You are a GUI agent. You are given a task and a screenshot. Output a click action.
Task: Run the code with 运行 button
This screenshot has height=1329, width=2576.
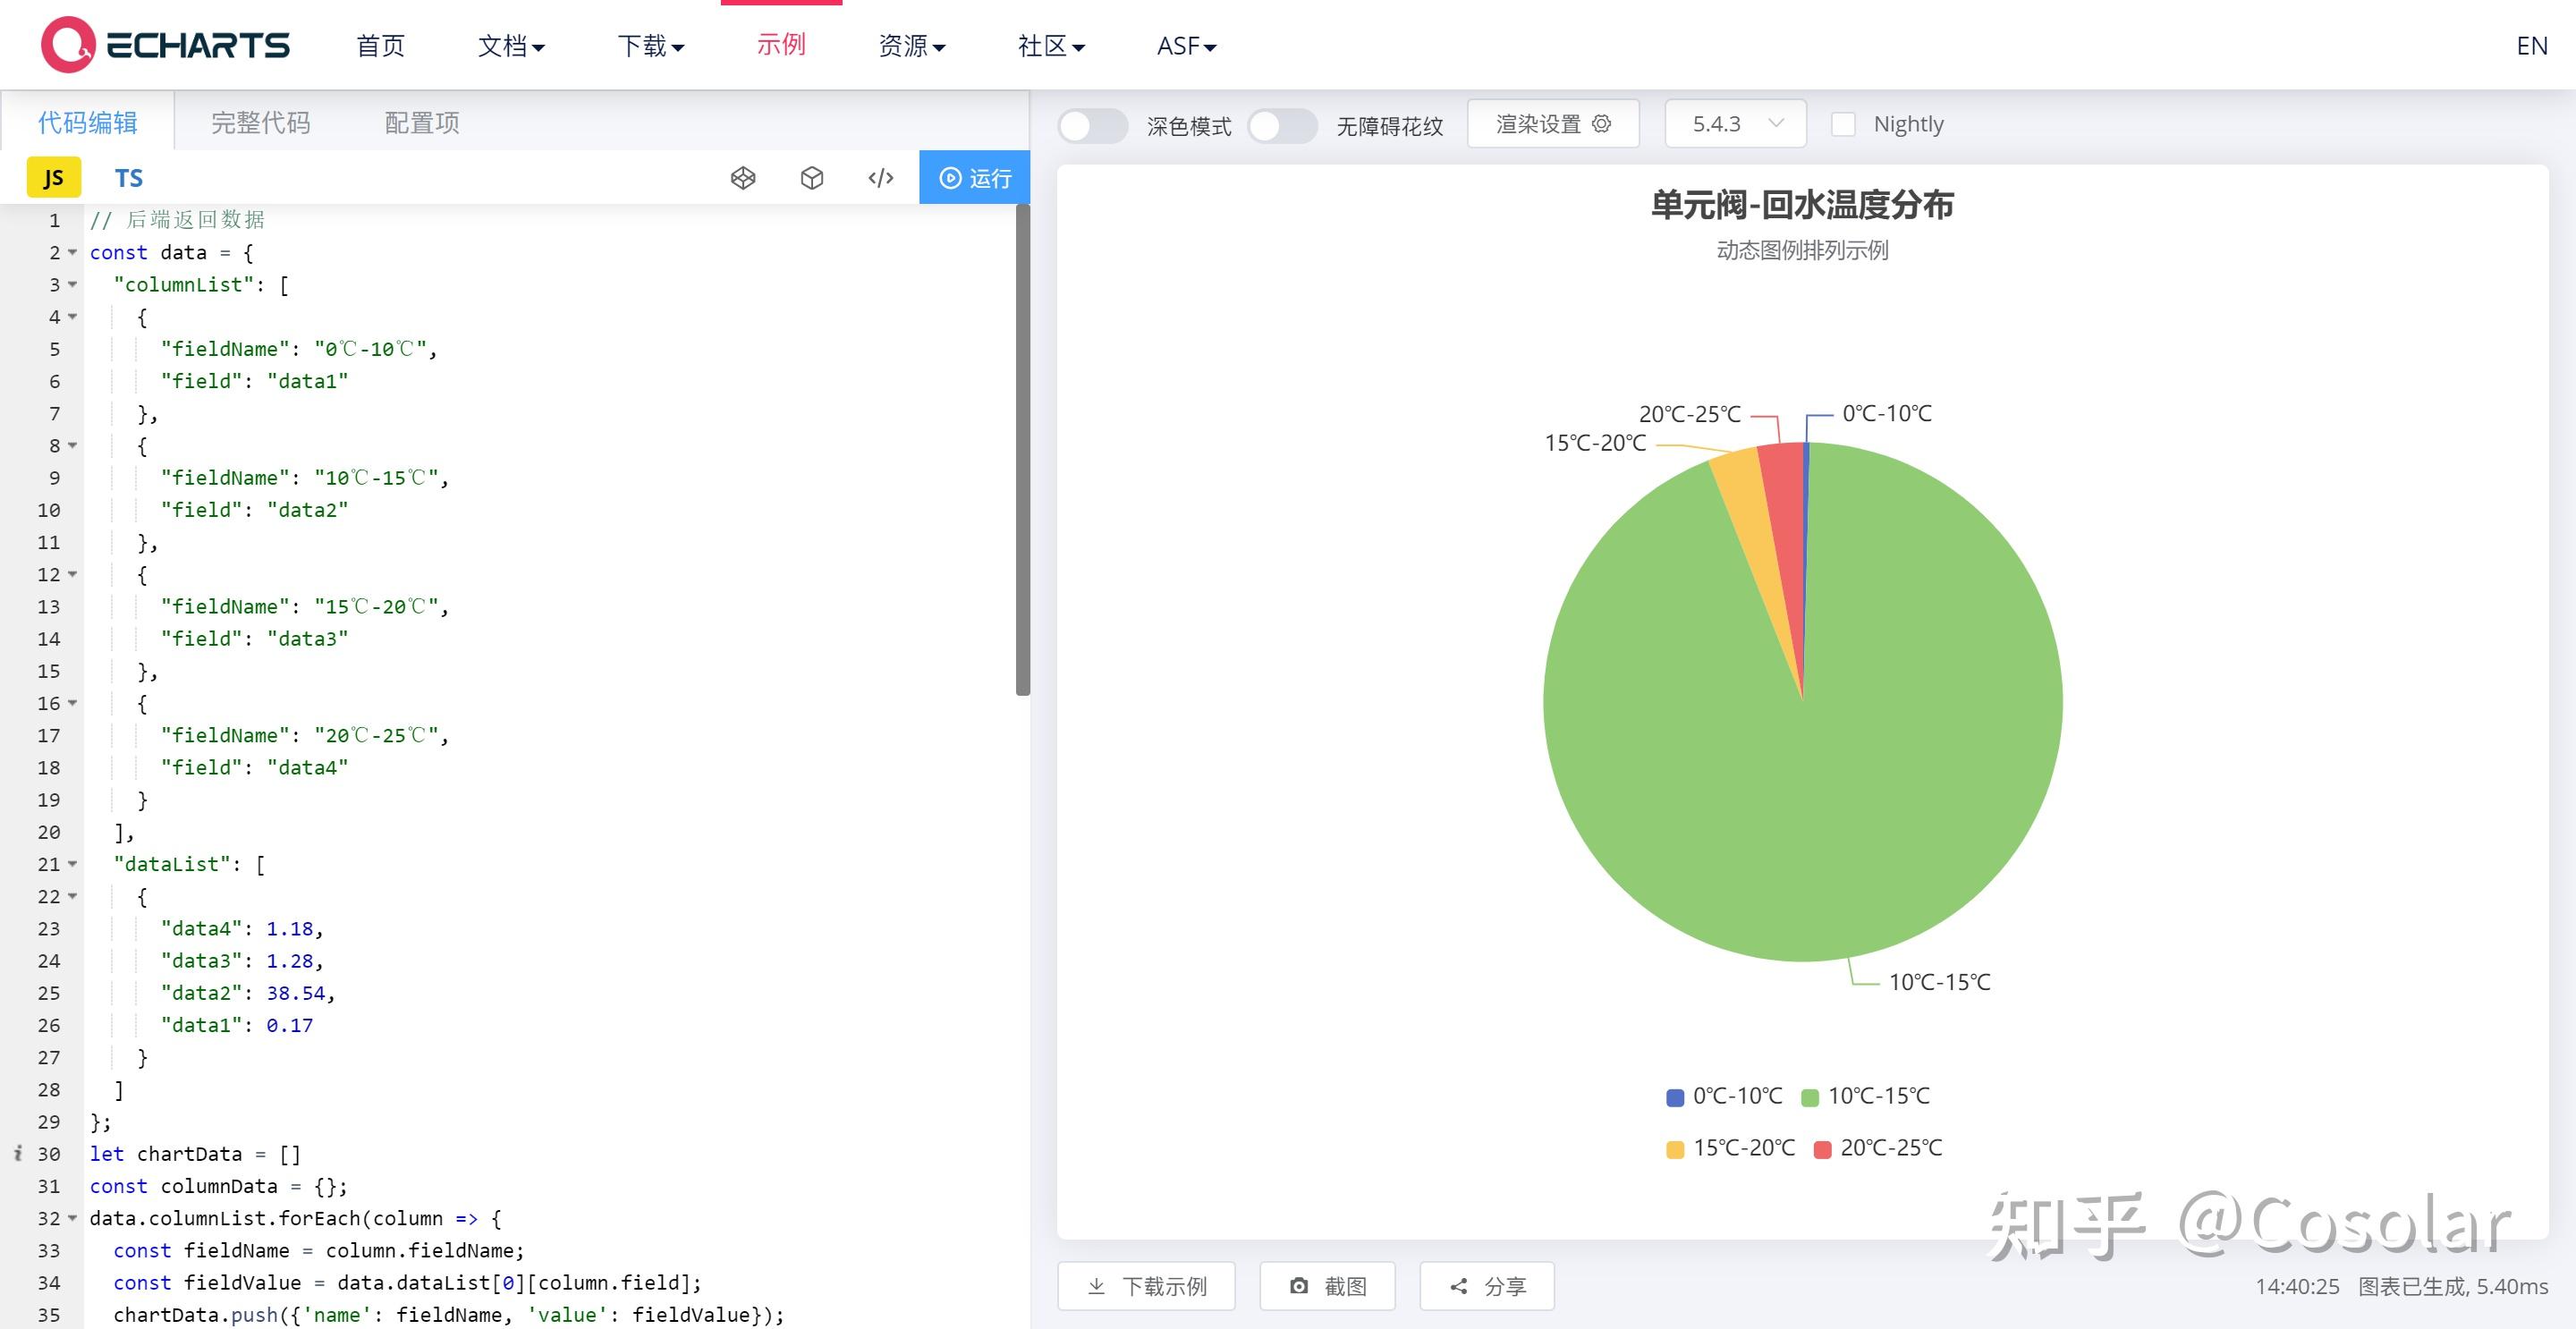(974, 178)
